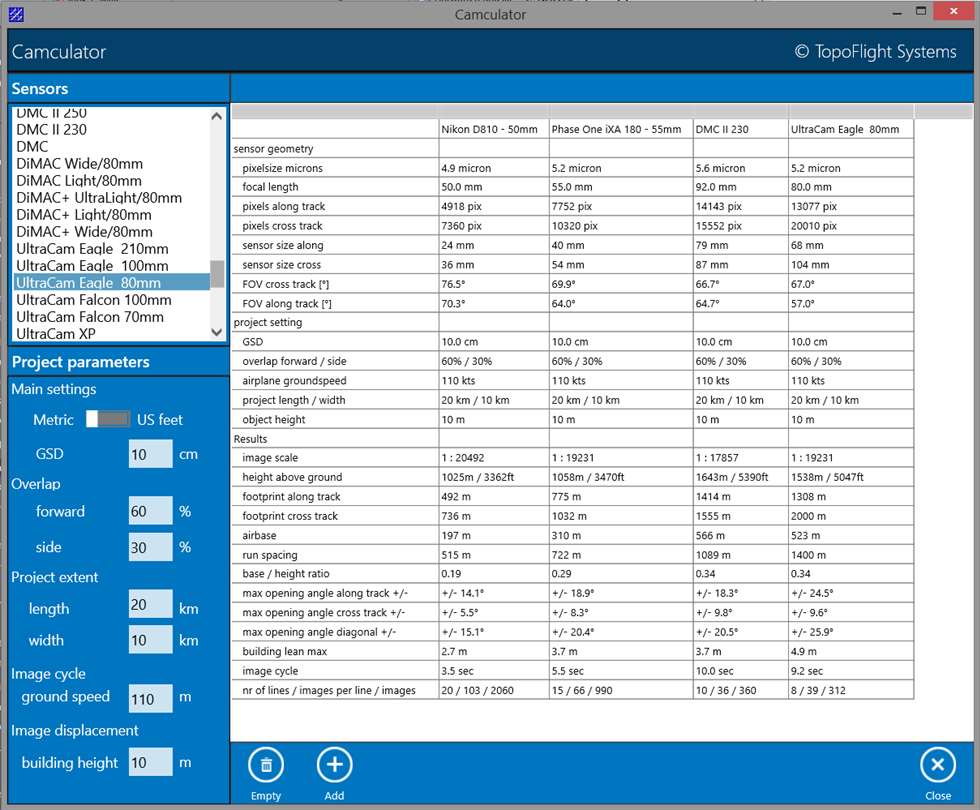Viewport: 980px width, 810px height.
Task: Click the '2000 m' footprint cross track cell
Action: point(851,516)
